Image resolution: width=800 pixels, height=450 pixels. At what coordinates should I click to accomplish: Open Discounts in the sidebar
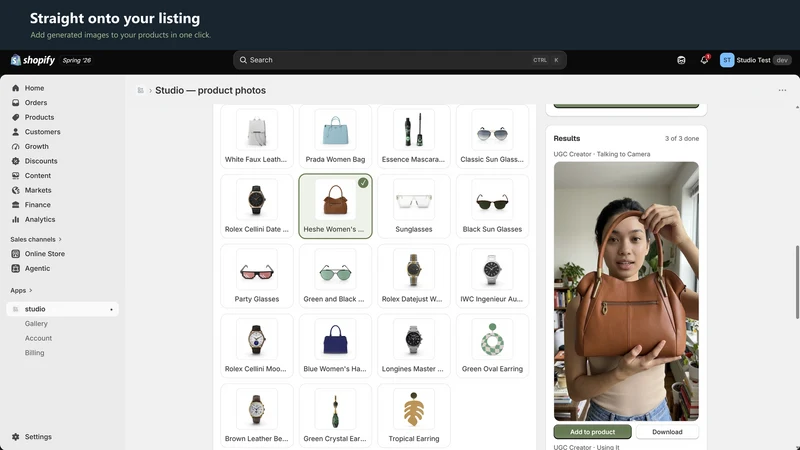[x=41, y=161]
